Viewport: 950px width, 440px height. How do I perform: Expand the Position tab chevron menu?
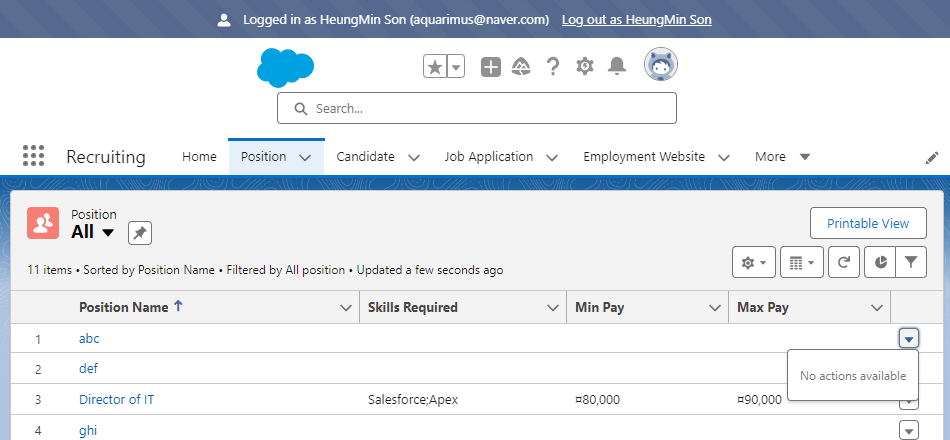pyautogui.click(x=305, y=158)
